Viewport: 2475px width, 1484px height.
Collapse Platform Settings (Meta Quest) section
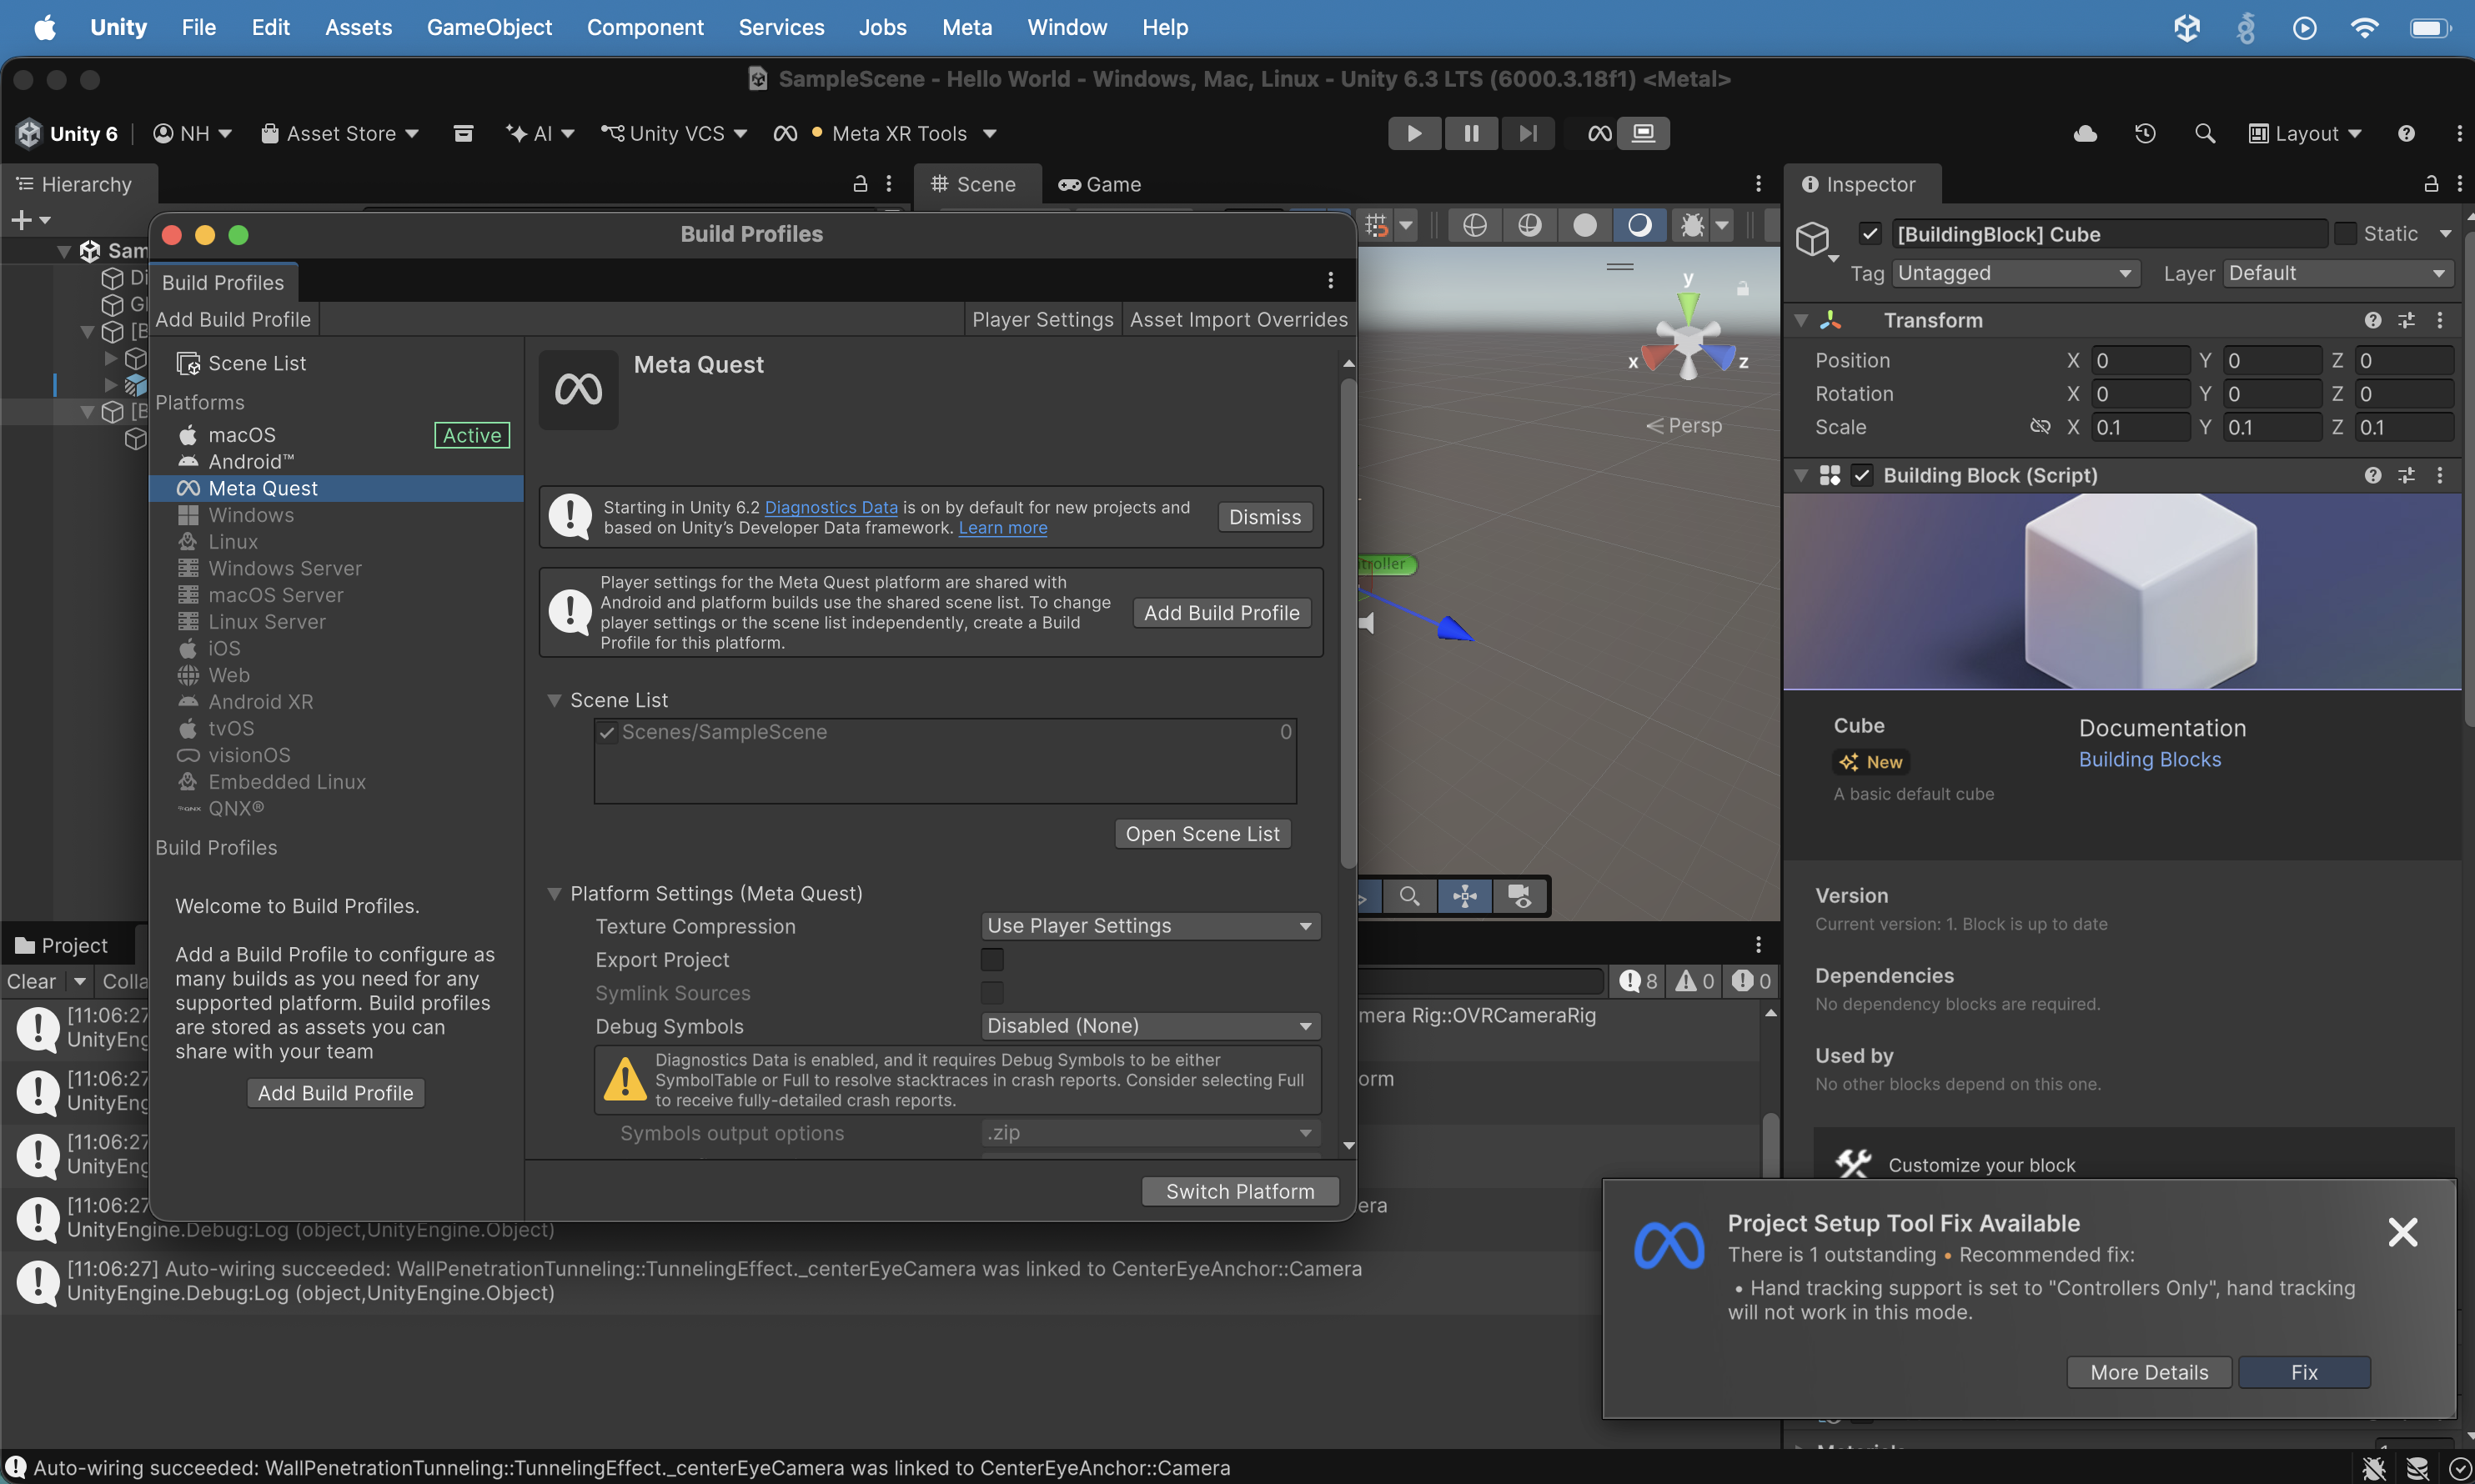tap(554, 894)
